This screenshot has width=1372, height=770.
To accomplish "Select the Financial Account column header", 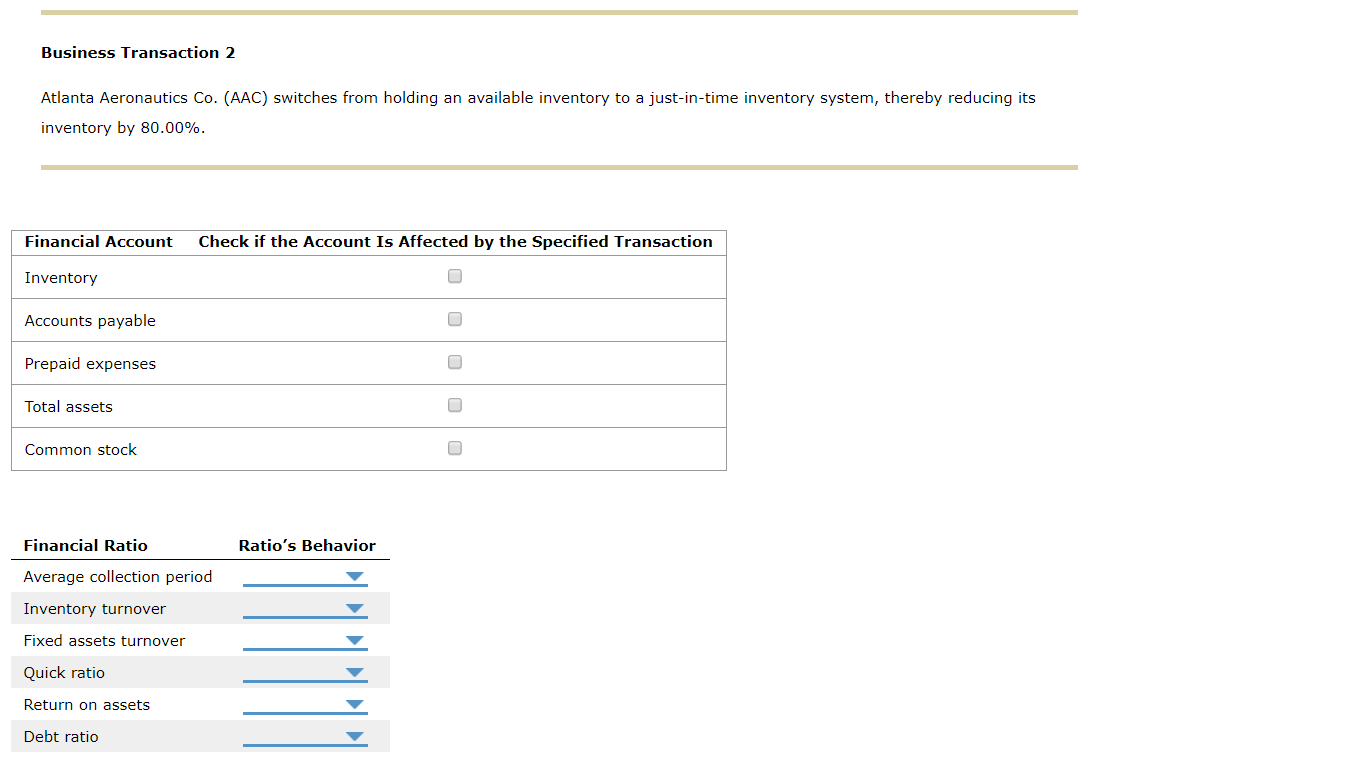I will pos(98,241).
